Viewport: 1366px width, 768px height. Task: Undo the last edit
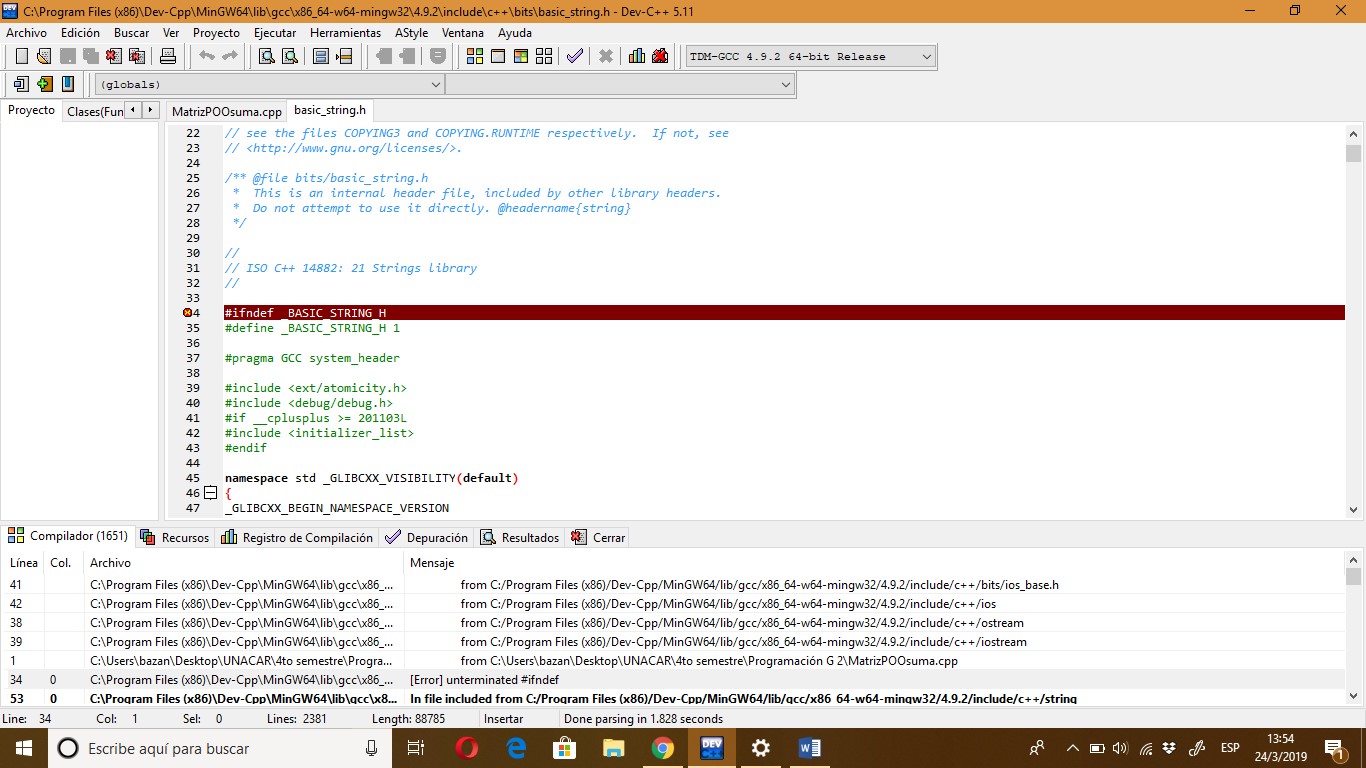coord(207,56)
